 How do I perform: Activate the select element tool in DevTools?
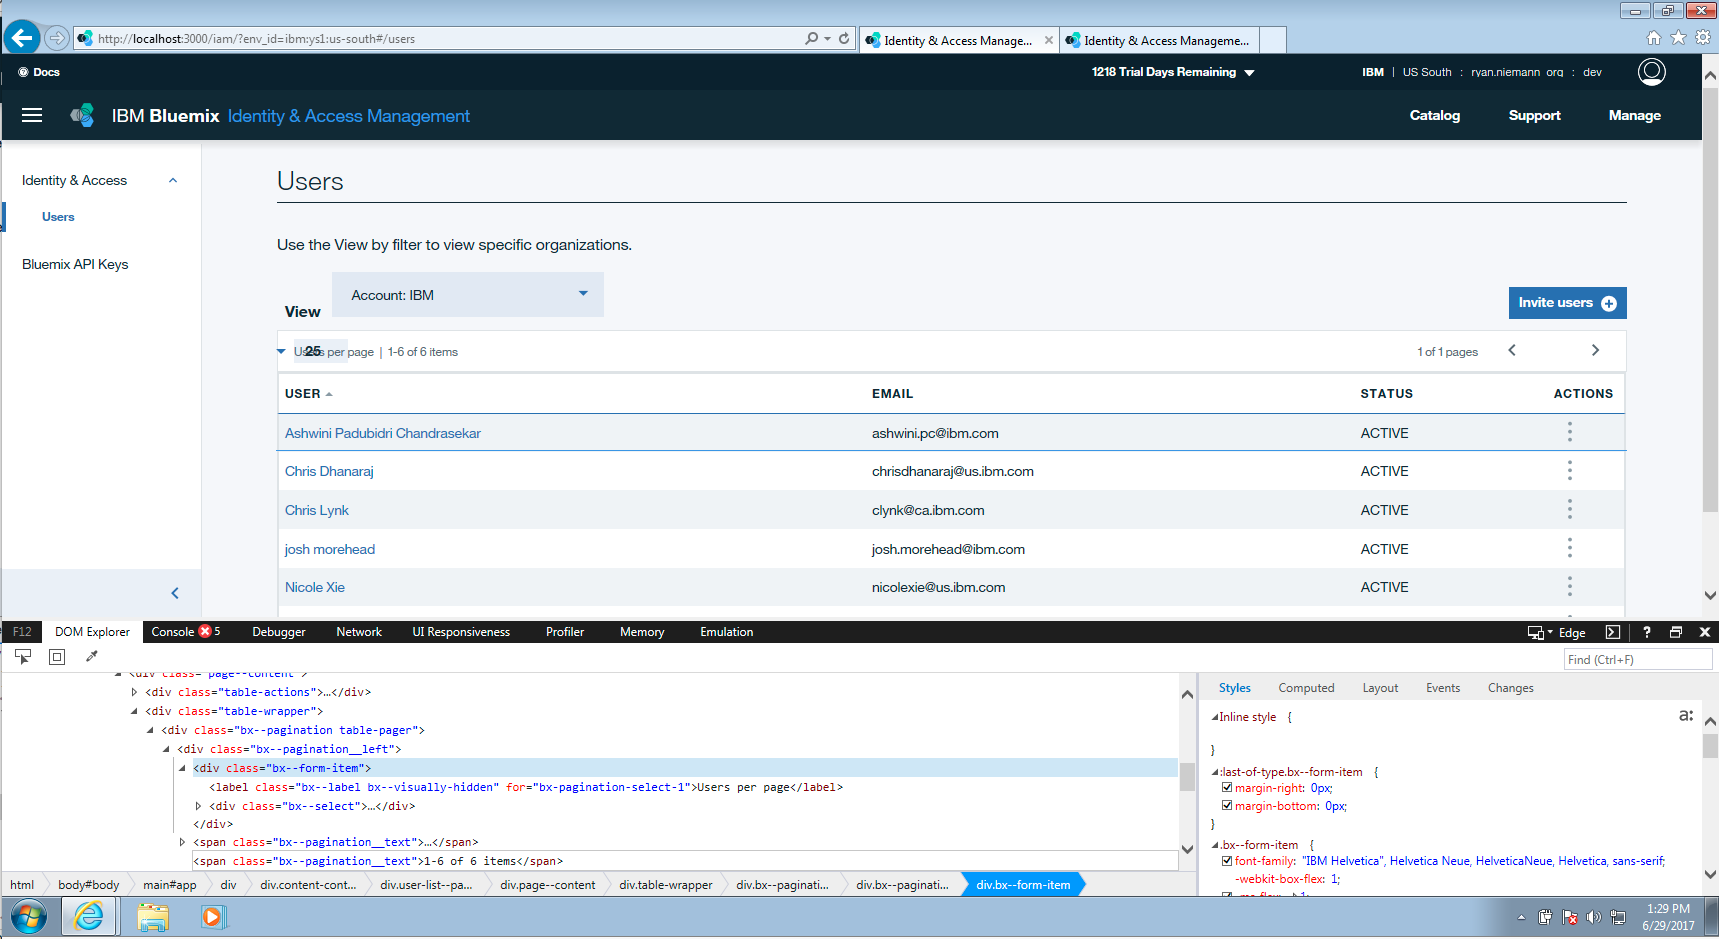click(23, 657)
